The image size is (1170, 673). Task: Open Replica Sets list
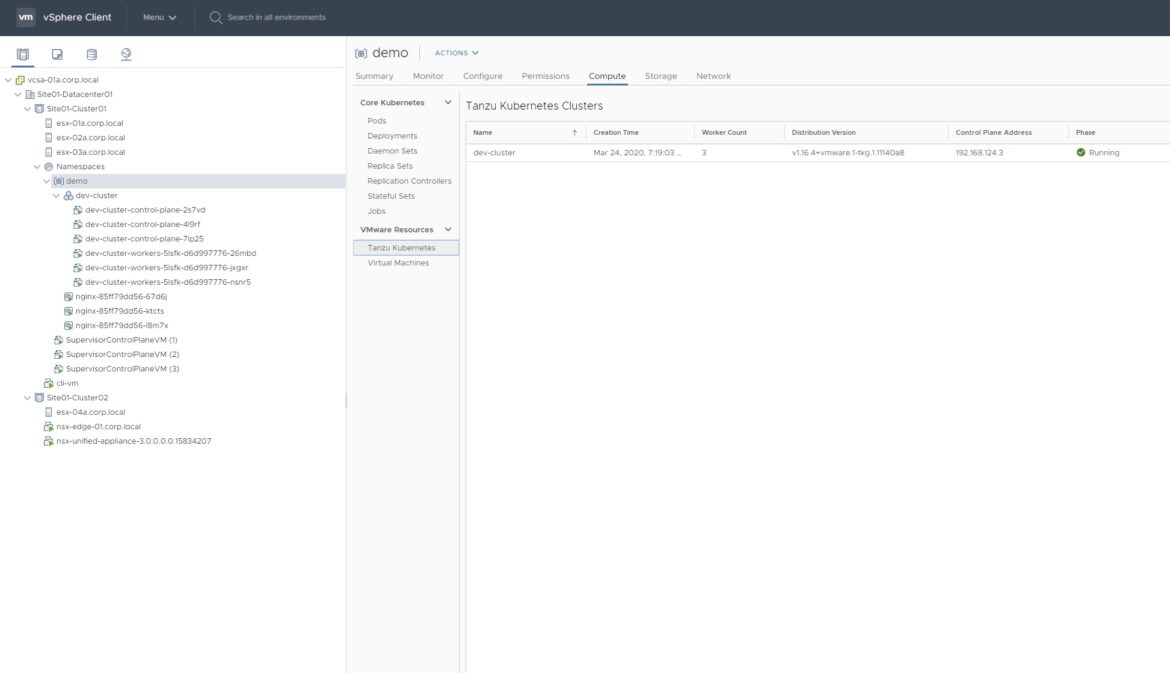click(390, 166)
